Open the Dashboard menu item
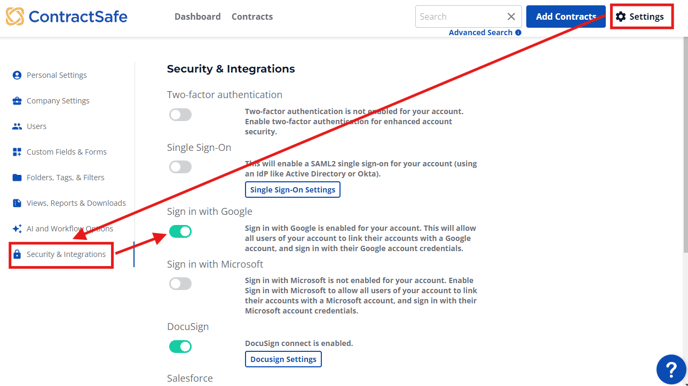Viewport: 688px width, 386px height. click(x=197, y=17)
